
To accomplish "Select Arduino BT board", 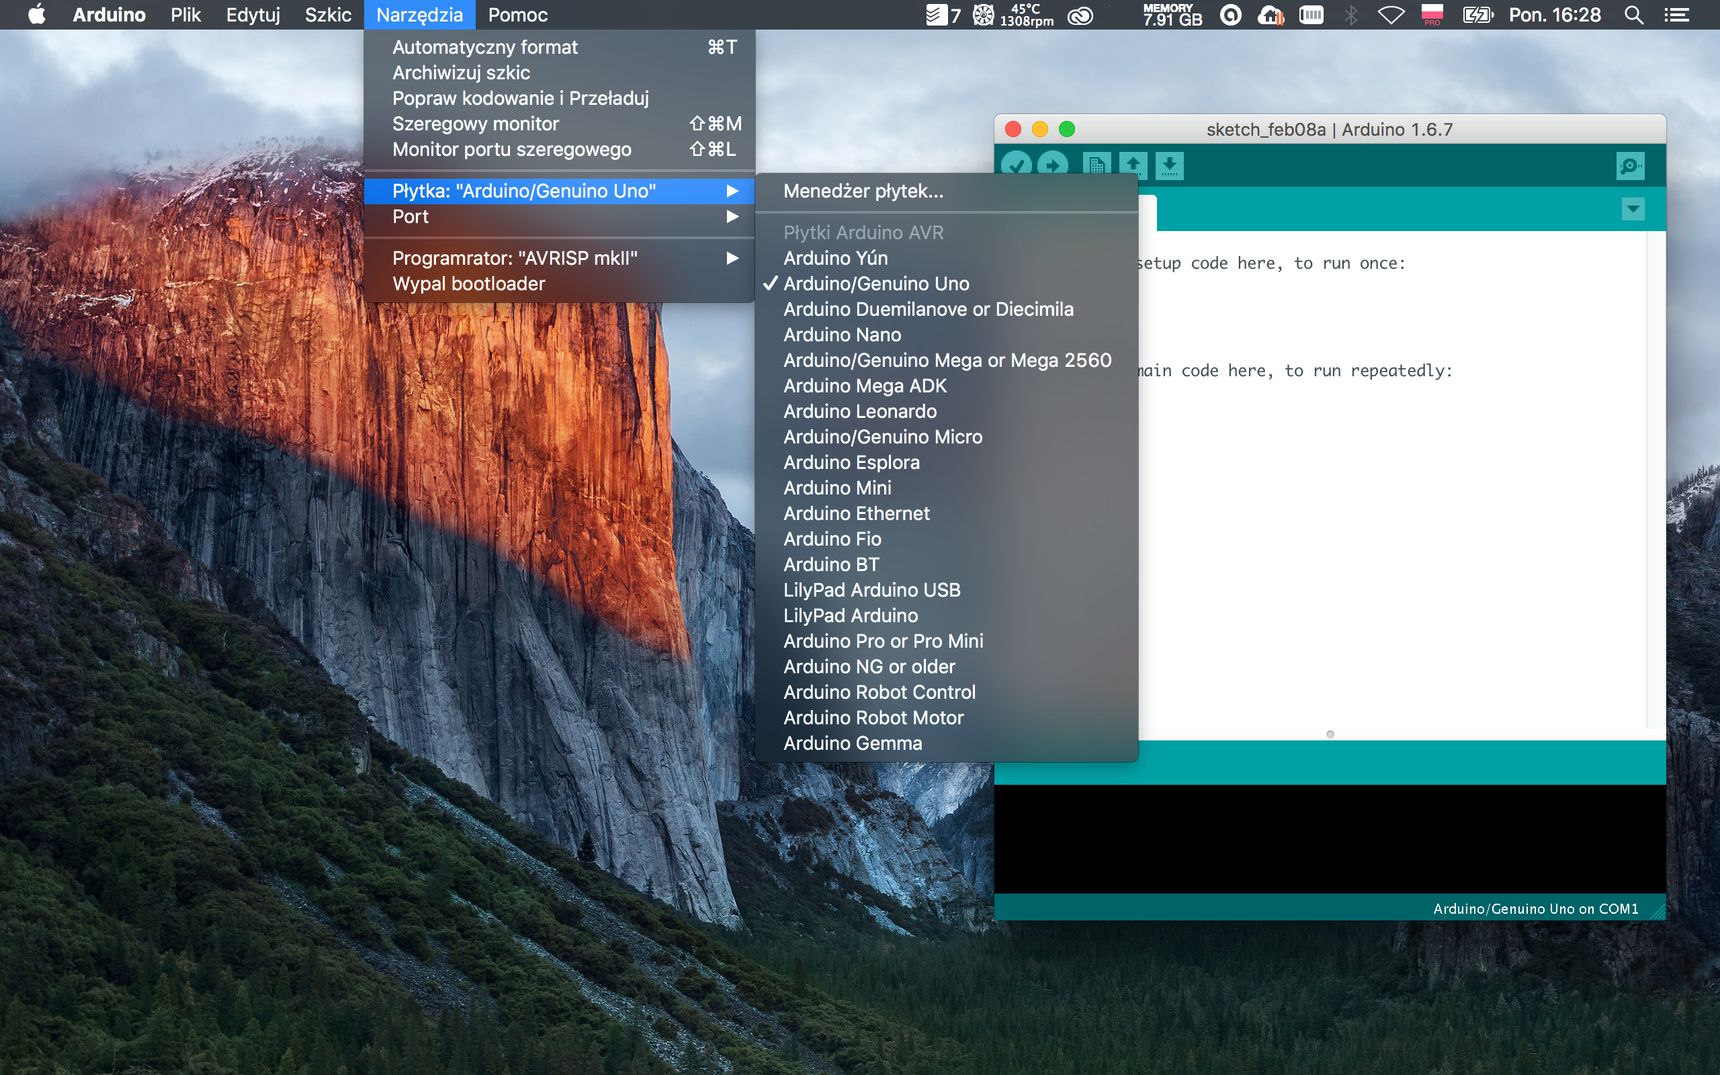I will click(946, 564).
